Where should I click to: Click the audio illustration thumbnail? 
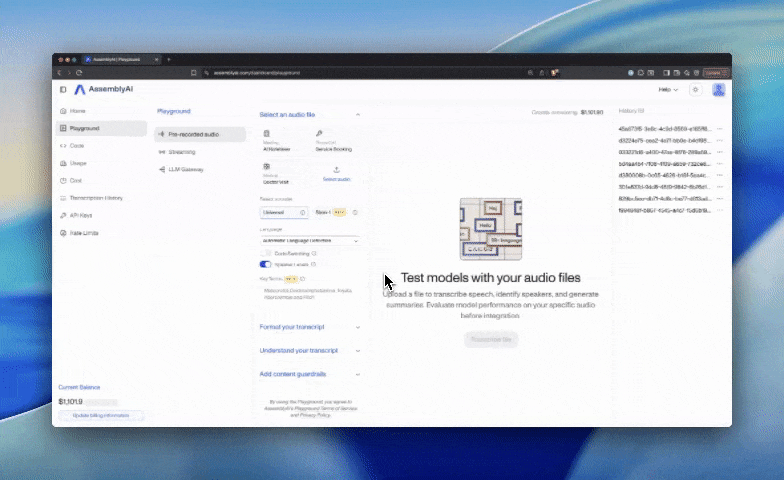491,229
